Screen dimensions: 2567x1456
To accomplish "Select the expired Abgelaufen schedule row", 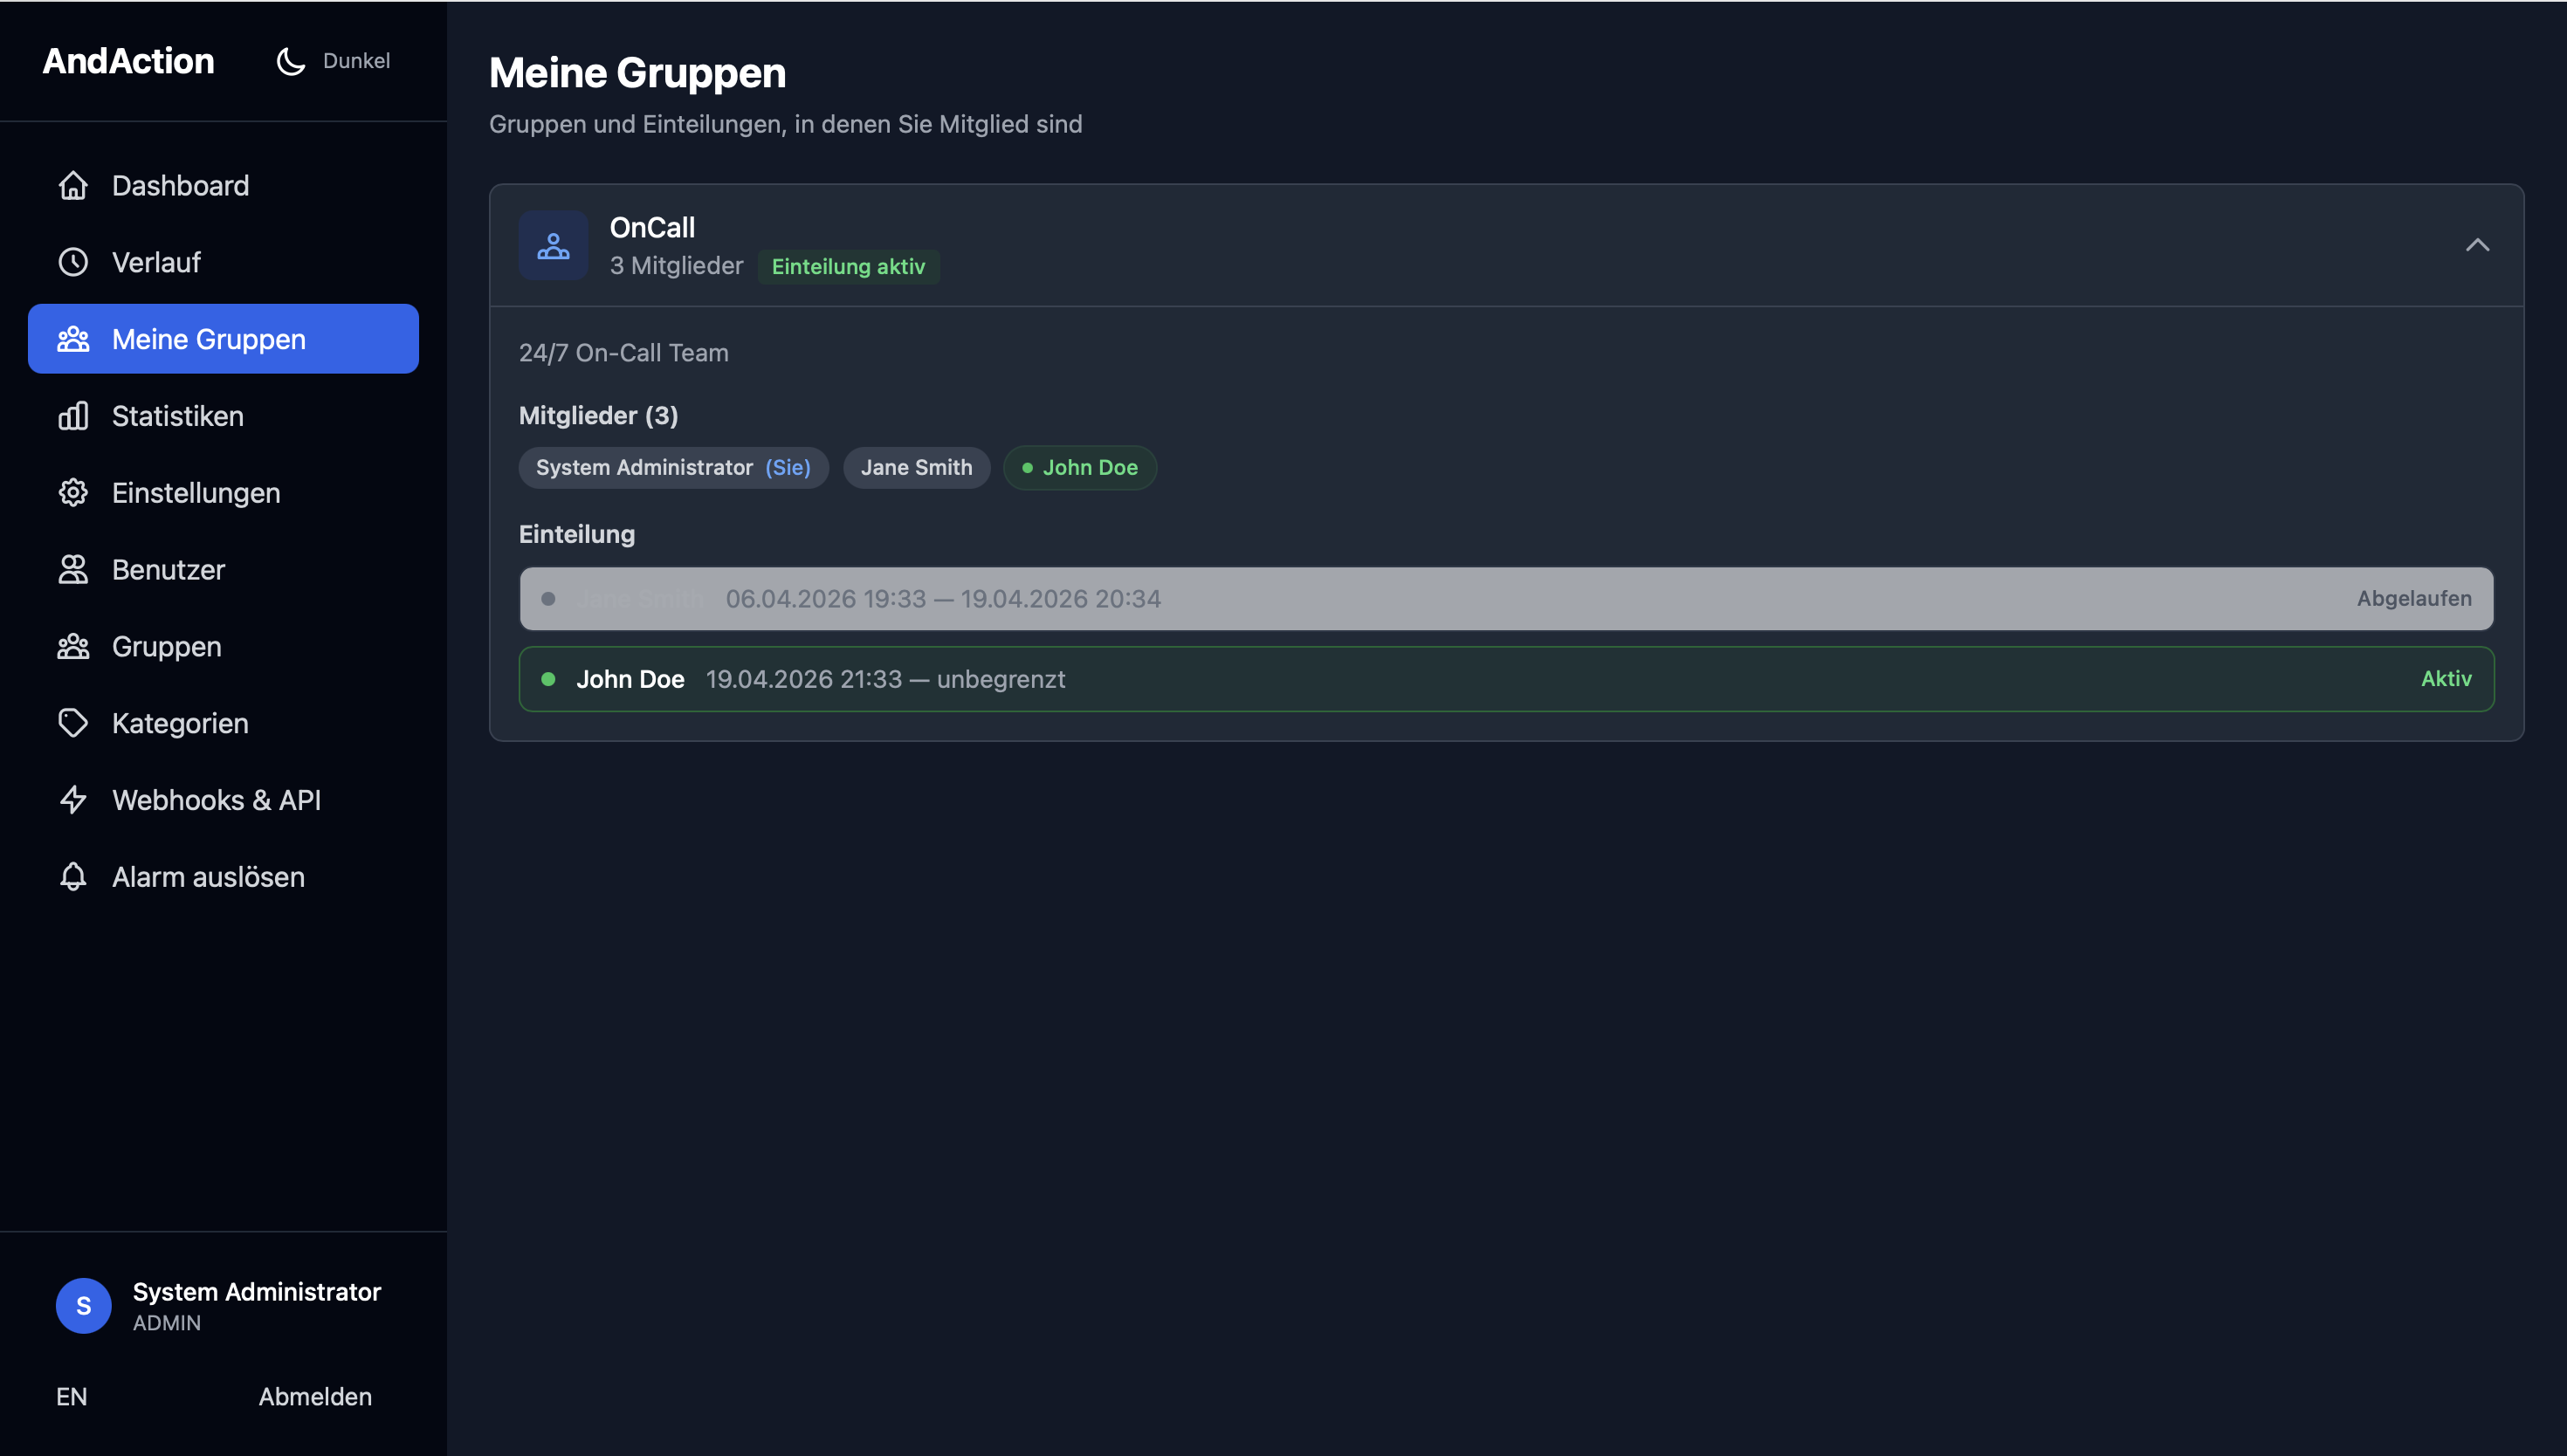I will [x=1505, y=599].
